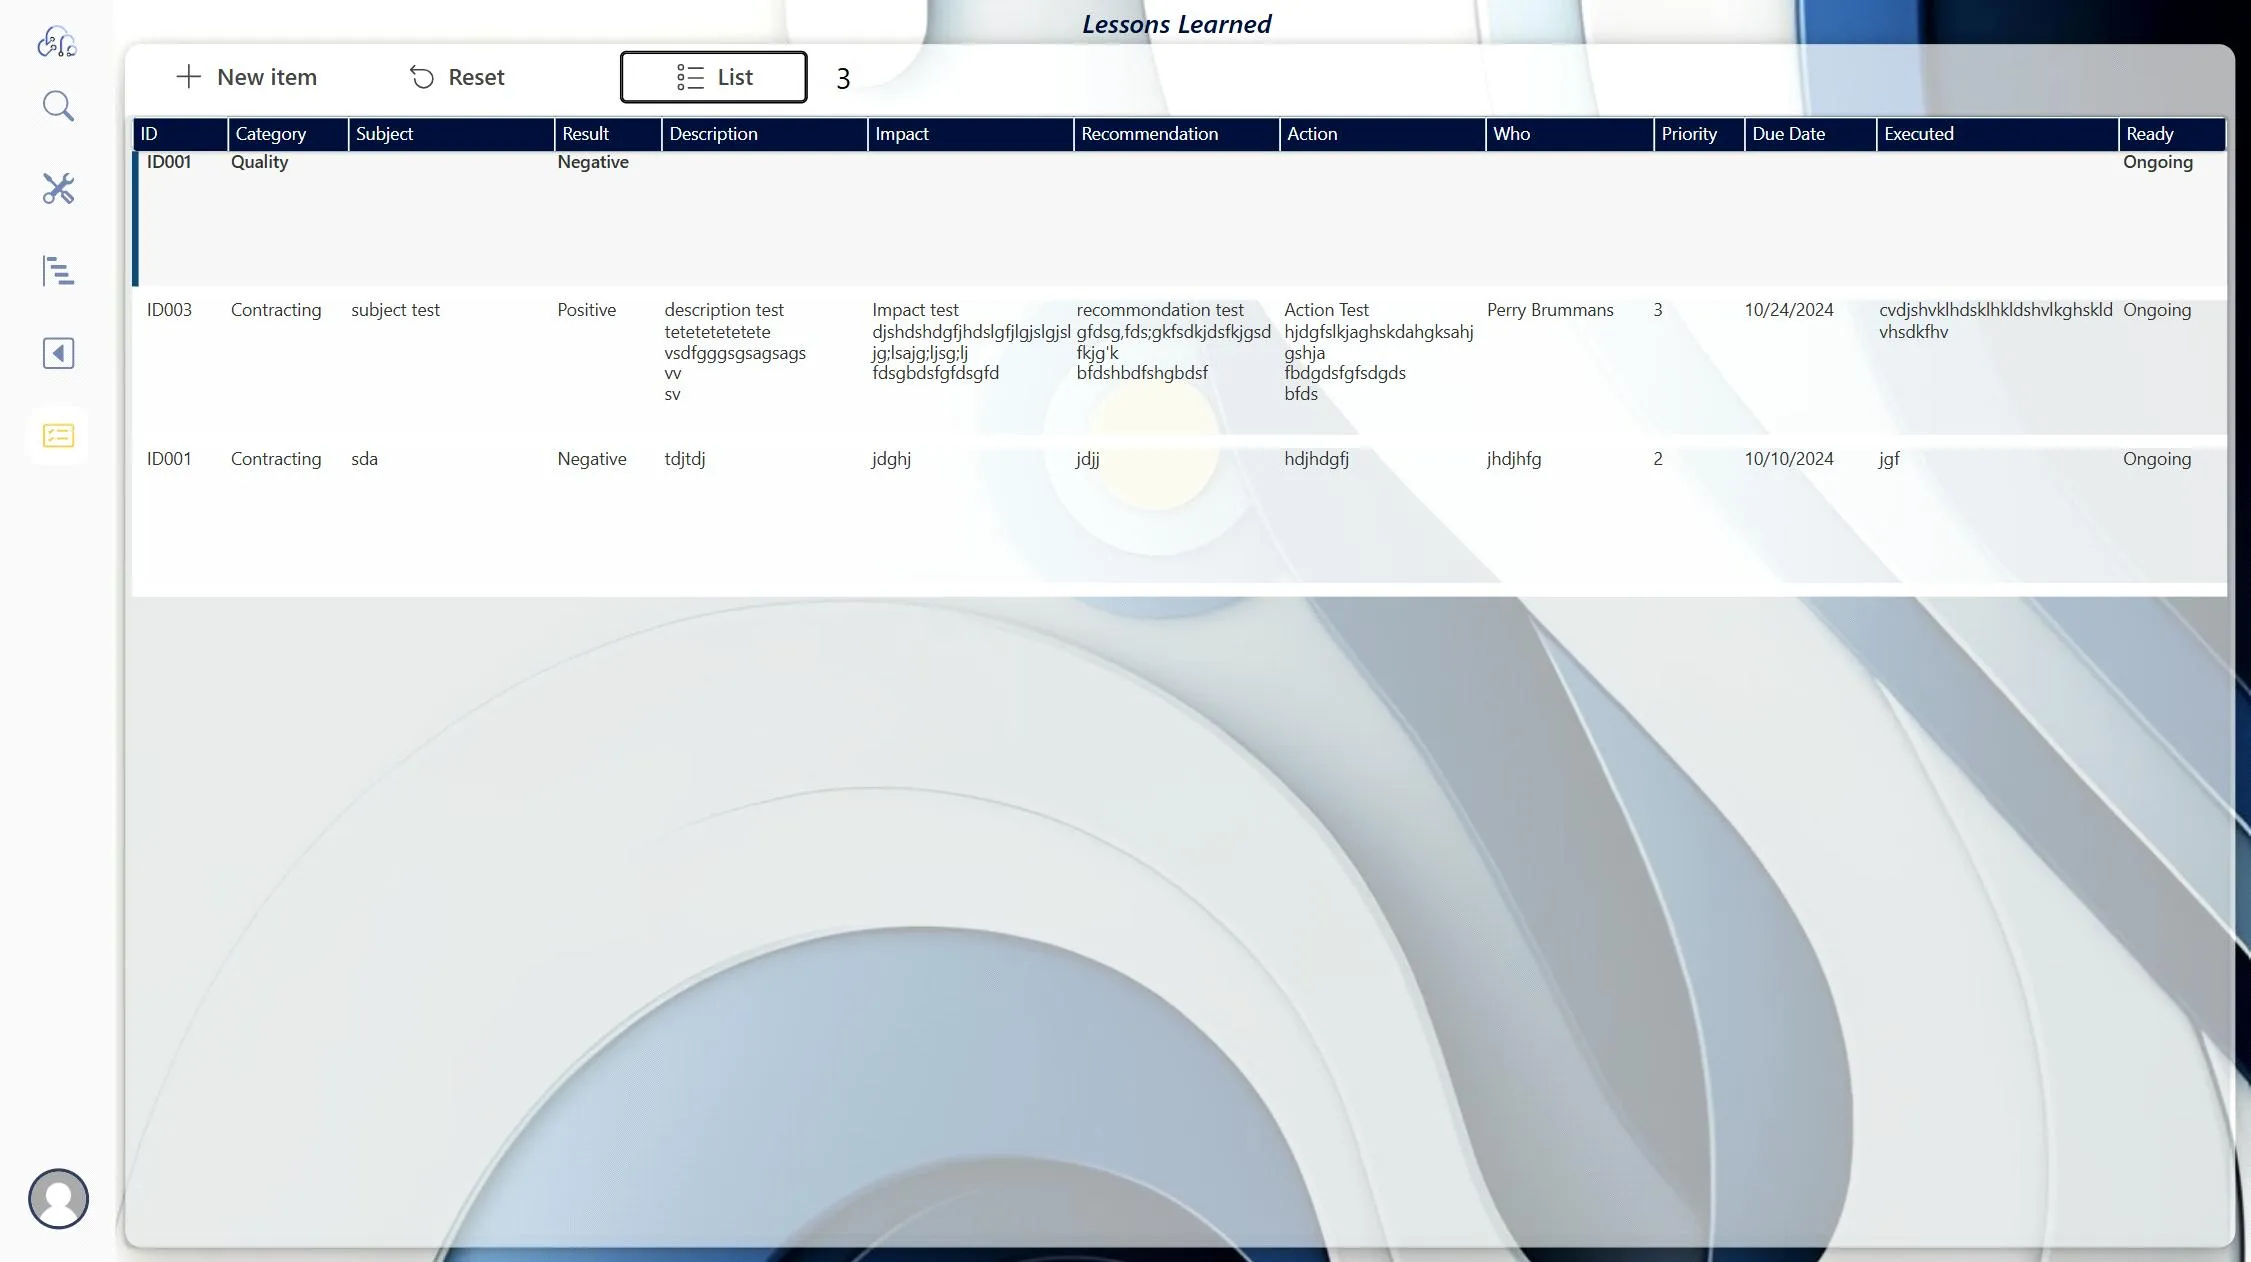Open the user profile avatar
This screenshot has height=1262, width=2251.
58,1198
